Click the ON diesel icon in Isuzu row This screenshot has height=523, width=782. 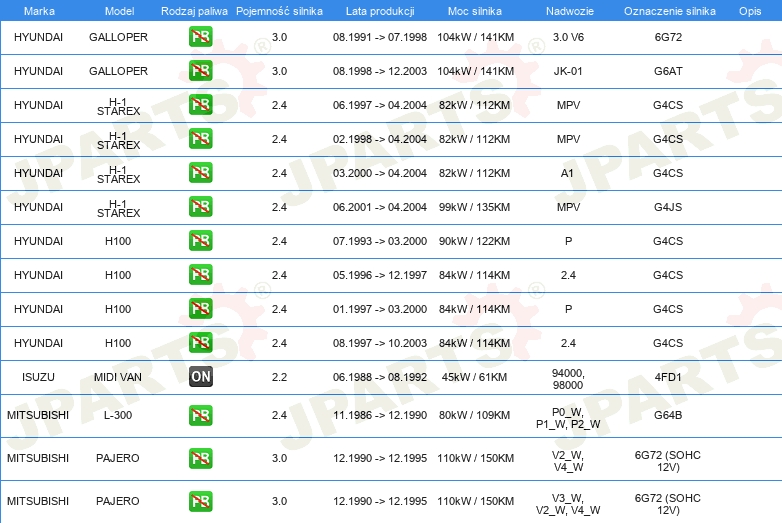[x=200, y=377]
